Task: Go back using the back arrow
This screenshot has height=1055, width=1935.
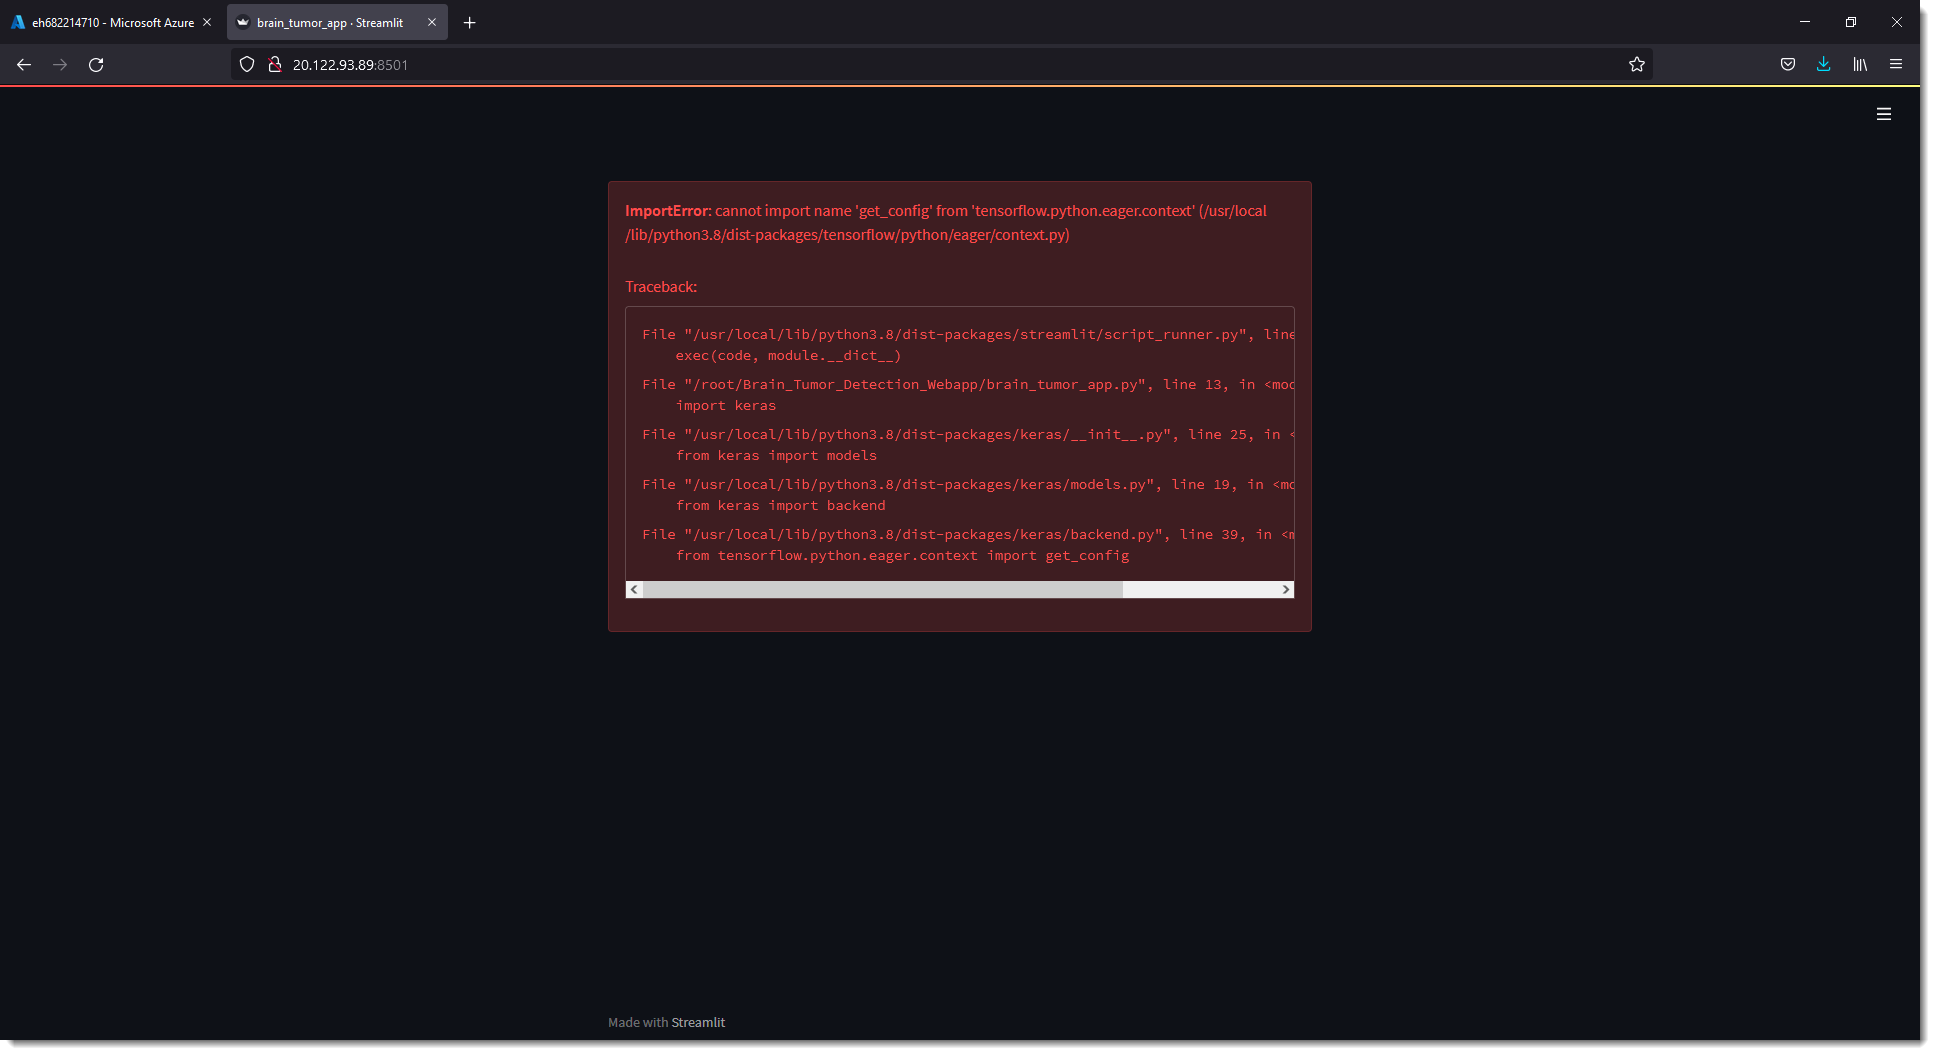Action: [x=23, y=64]
